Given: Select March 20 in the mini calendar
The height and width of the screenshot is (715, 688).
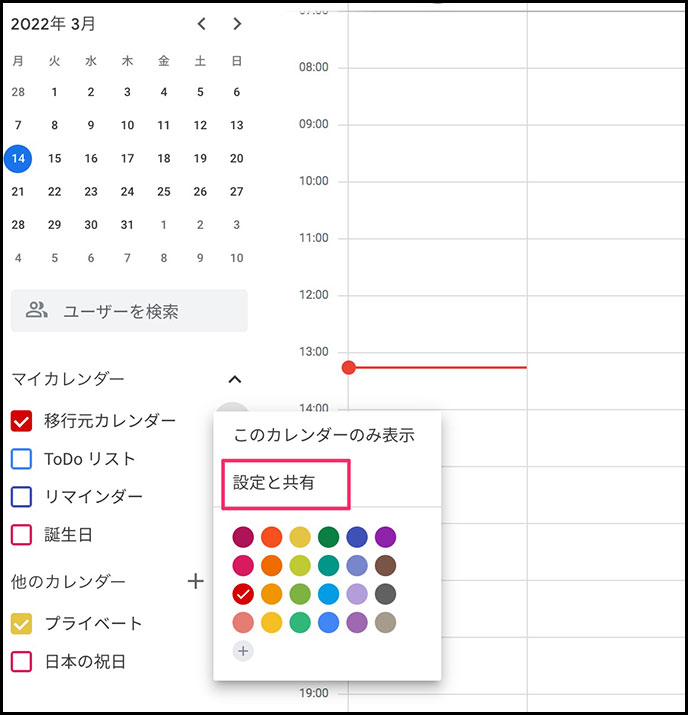Looking at the screenshot, I should click(x=237, y=159).
